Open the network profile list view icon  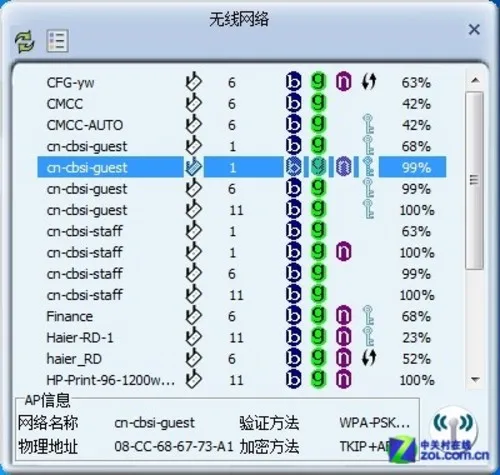57,41
